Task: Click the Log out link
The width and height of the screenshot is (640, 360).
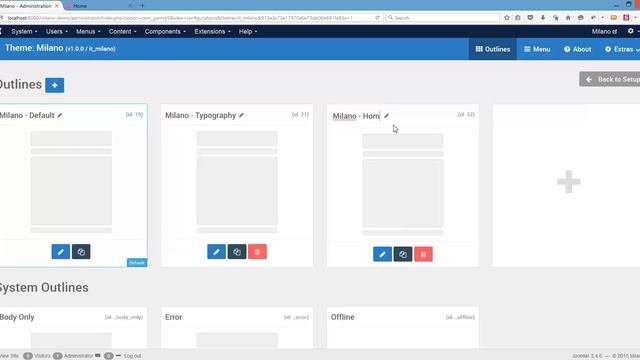Action: [x=132, y=356]
